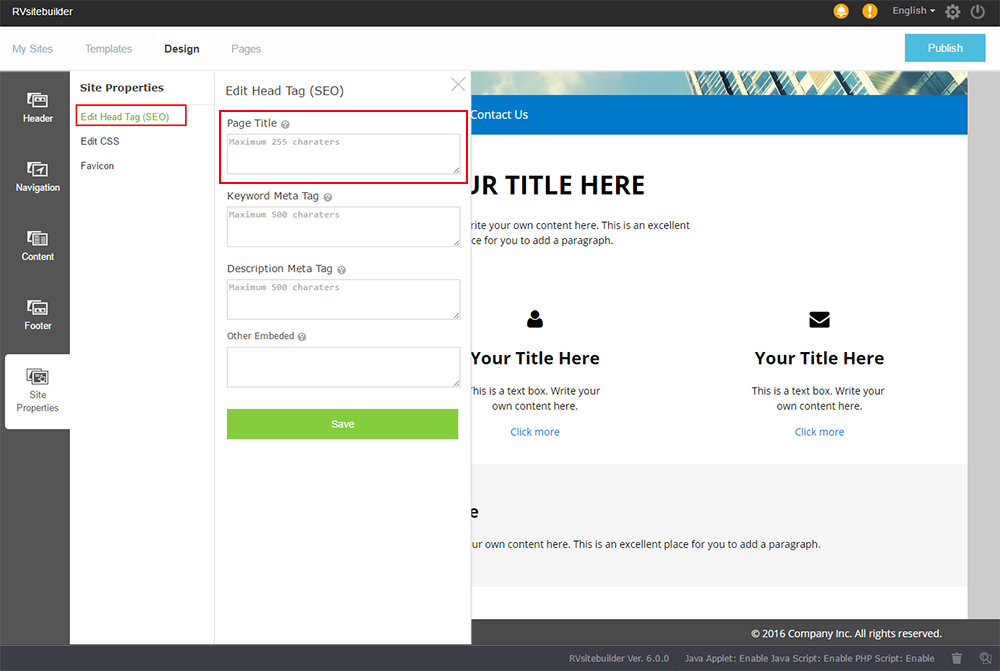Click the orange exclamation alert icon
Screen dimensions: 1000x671
870,12
